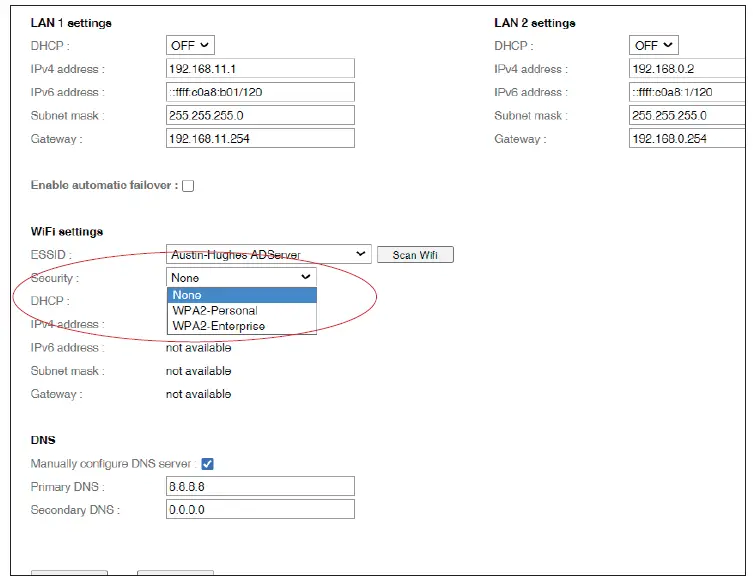The width and height of the screenshot is (753, 582).
Task: Open the LAN 1 DHCP dropdown
Action: (x=190, y=45)
